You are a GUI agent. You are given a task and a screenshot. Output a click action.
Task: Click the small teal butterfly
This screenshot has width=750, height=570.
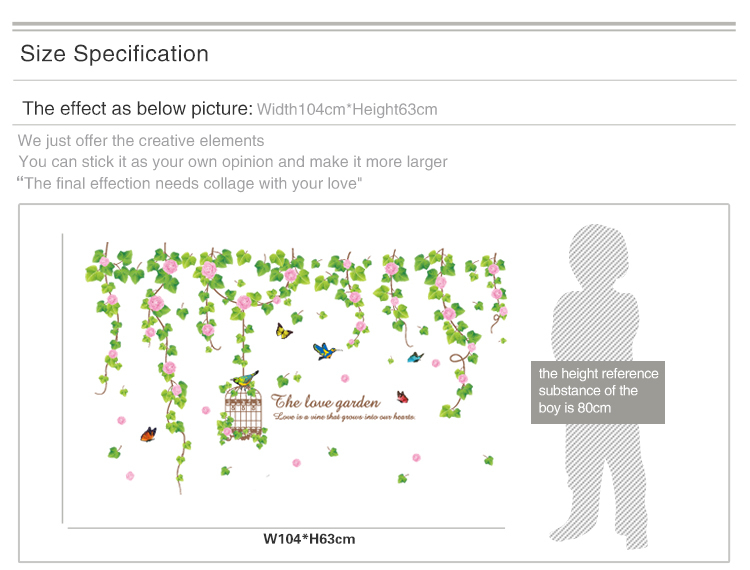pos(415,357)
